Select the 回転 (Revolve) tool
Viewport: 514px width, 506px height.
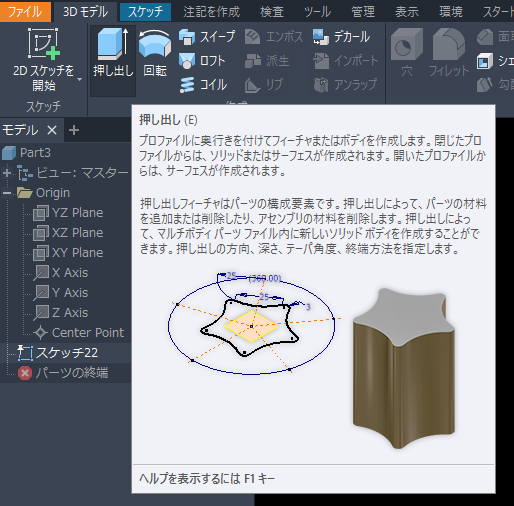[x=155, y=53]
